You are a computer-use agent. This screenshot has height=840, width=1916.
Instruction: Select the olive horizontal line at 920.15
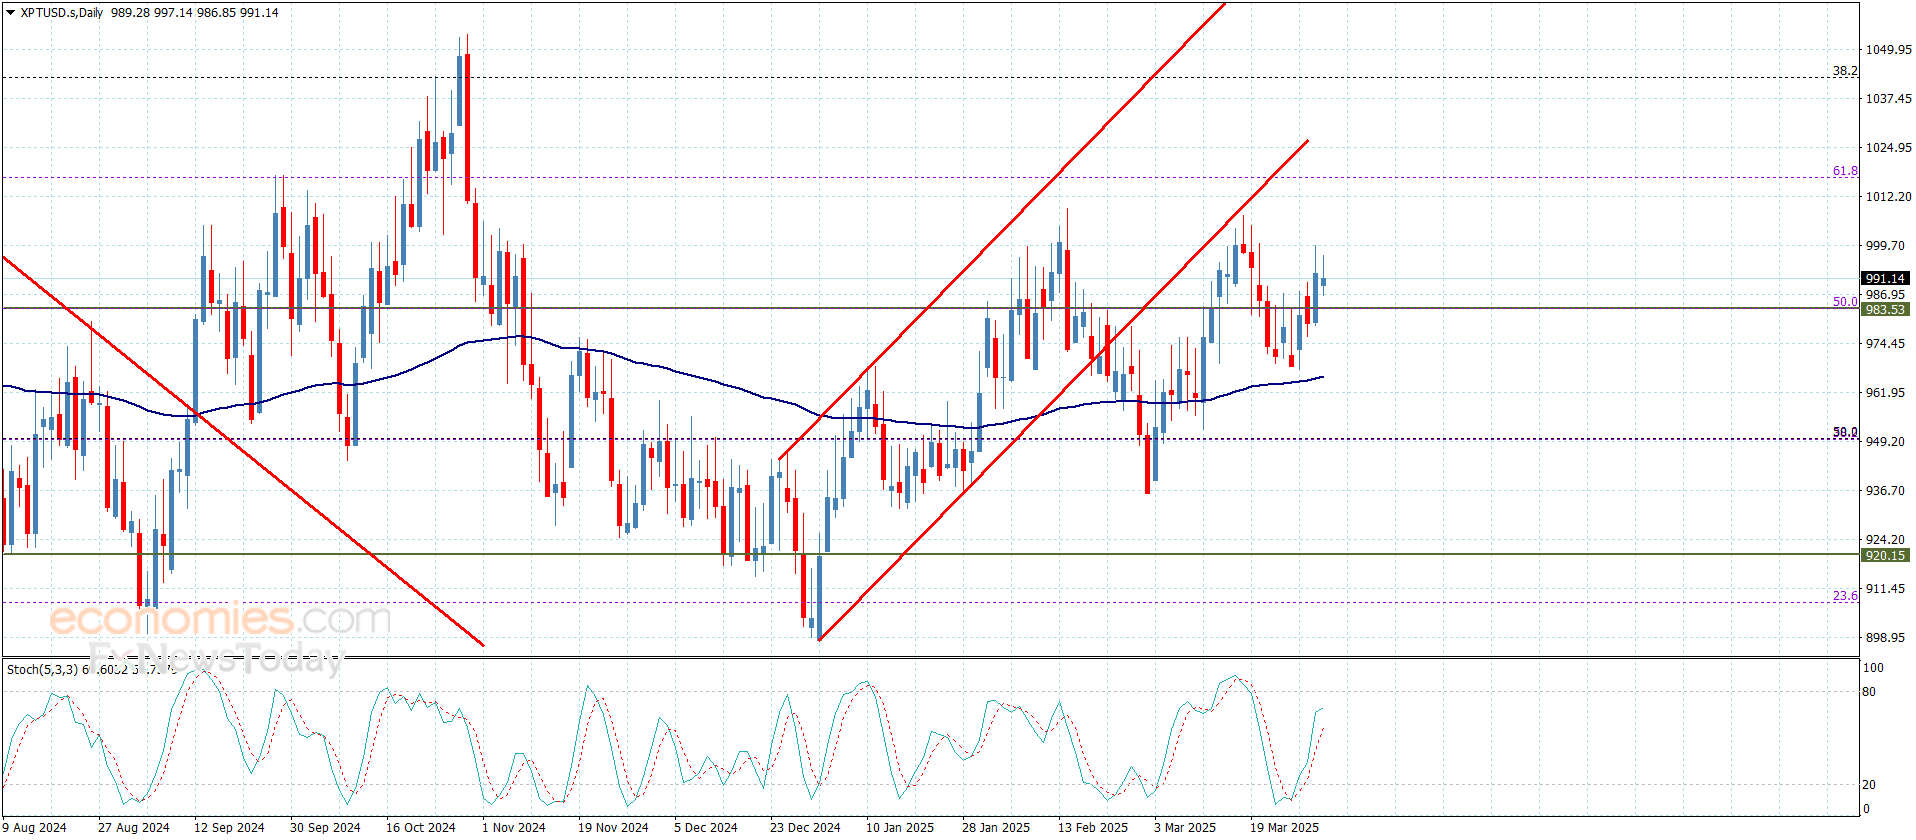pyautogui.click(x=930, y=554)
